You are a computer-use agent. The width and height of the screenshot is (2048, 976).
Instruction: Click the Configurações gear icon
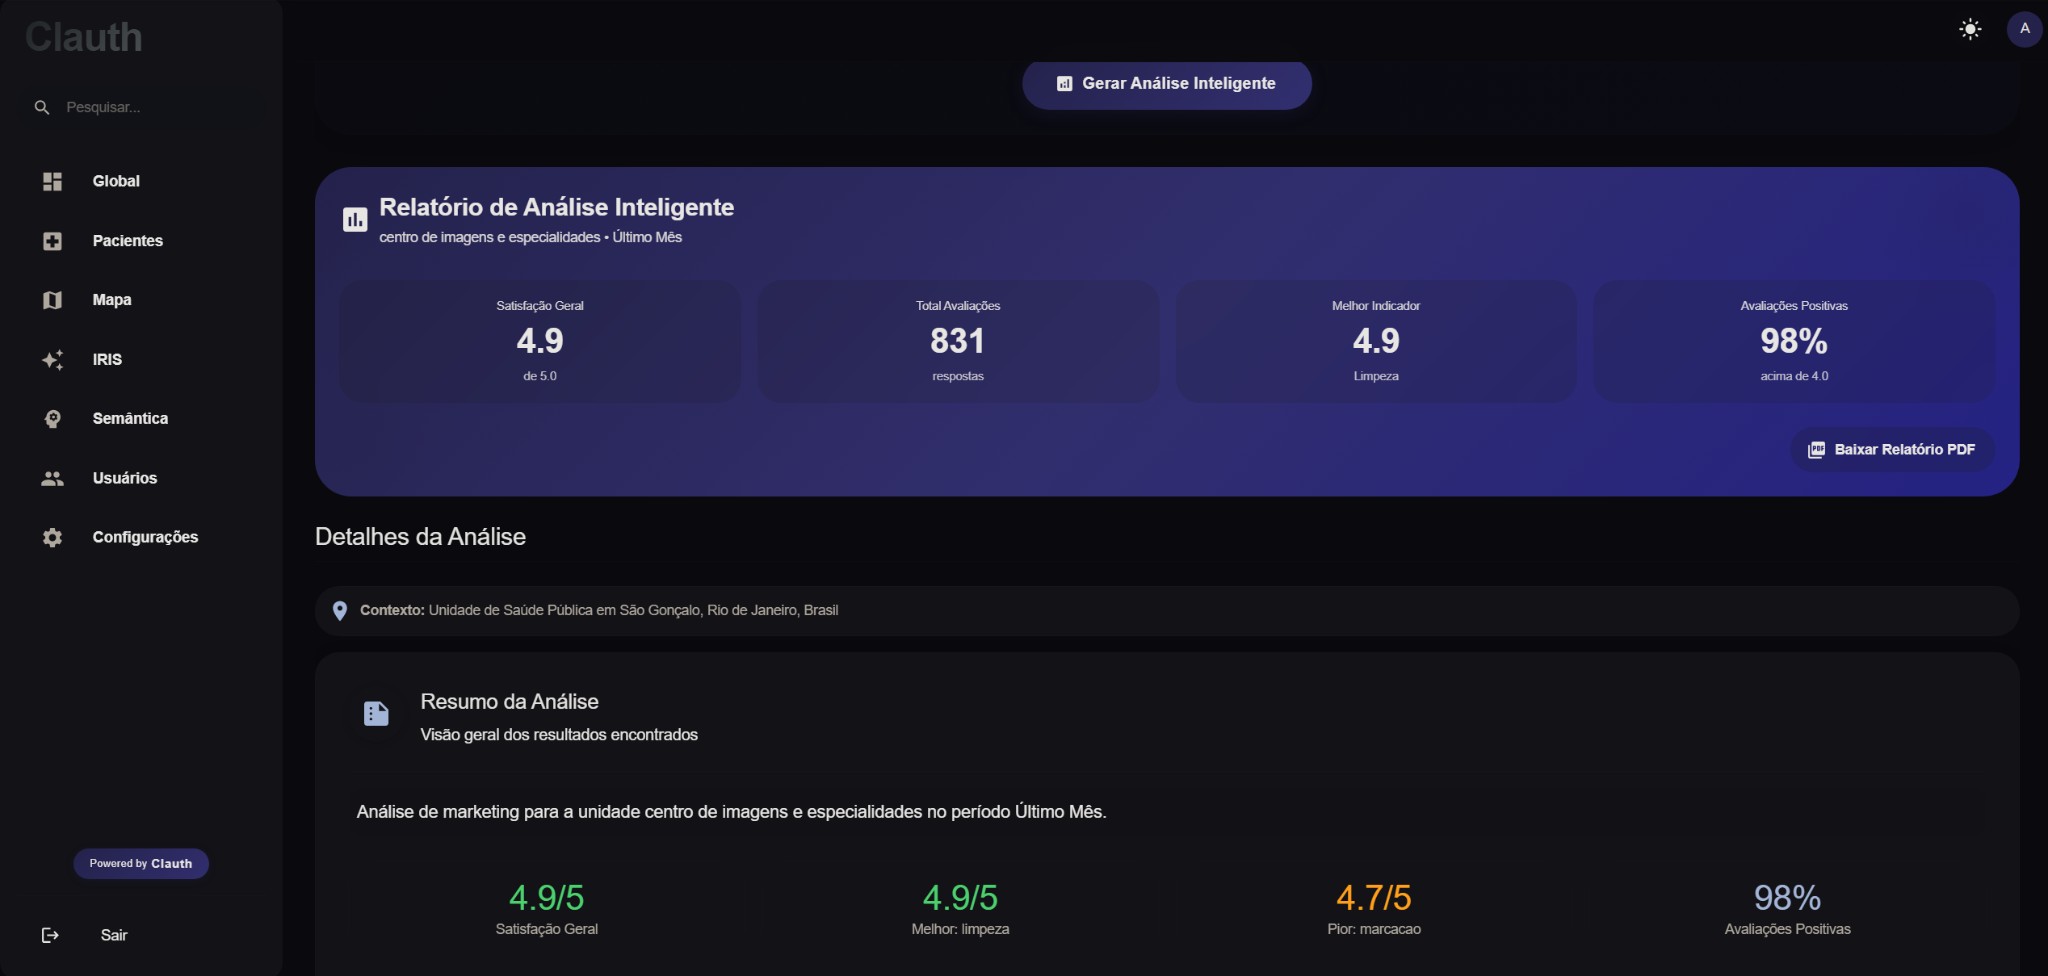pos(52,538)
